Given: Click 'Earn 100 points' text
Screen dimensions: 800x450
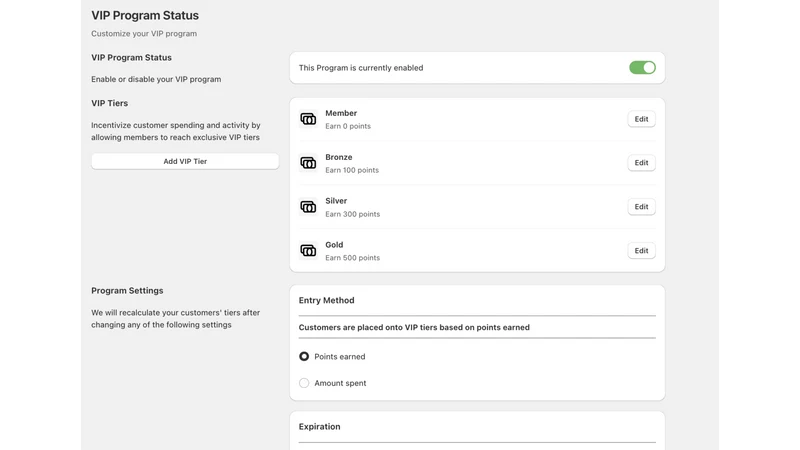Looking at the screenshot, I should tap(352, 170).
